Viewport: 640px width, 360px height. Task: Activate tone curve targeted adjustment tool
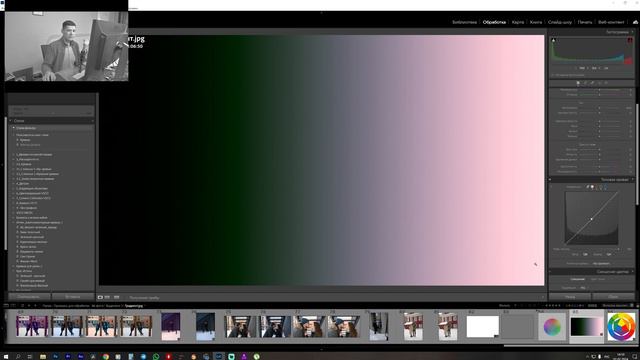[x=551, y=187]
